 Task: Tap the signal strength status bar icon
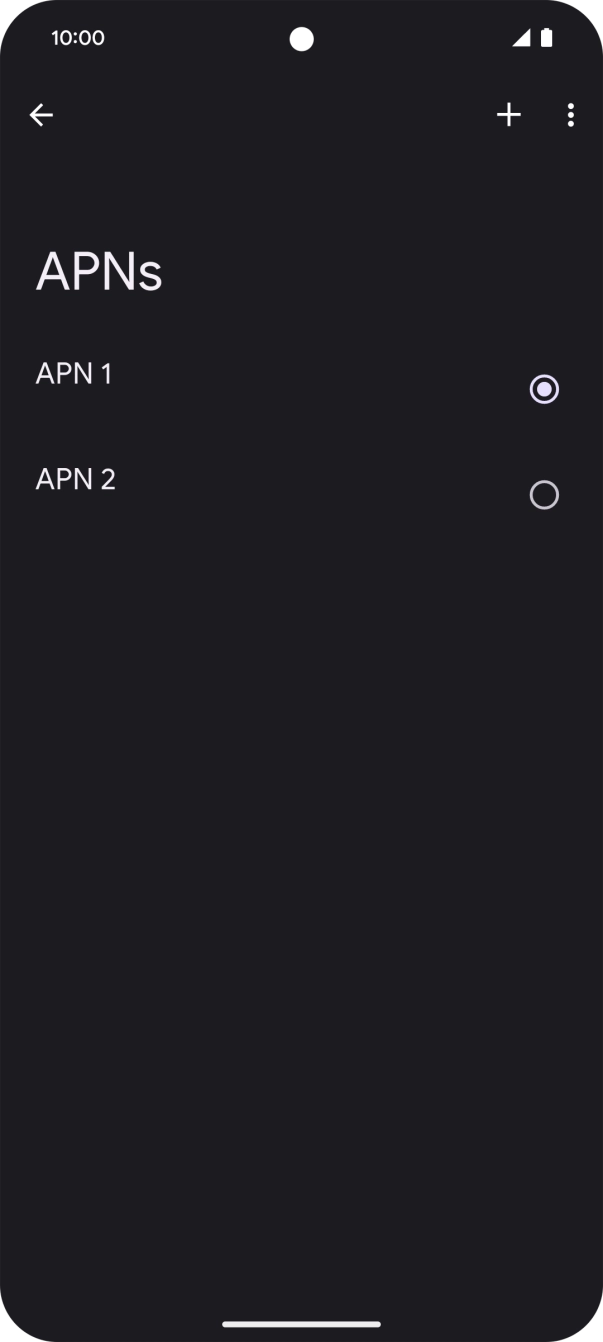point(522,37)
